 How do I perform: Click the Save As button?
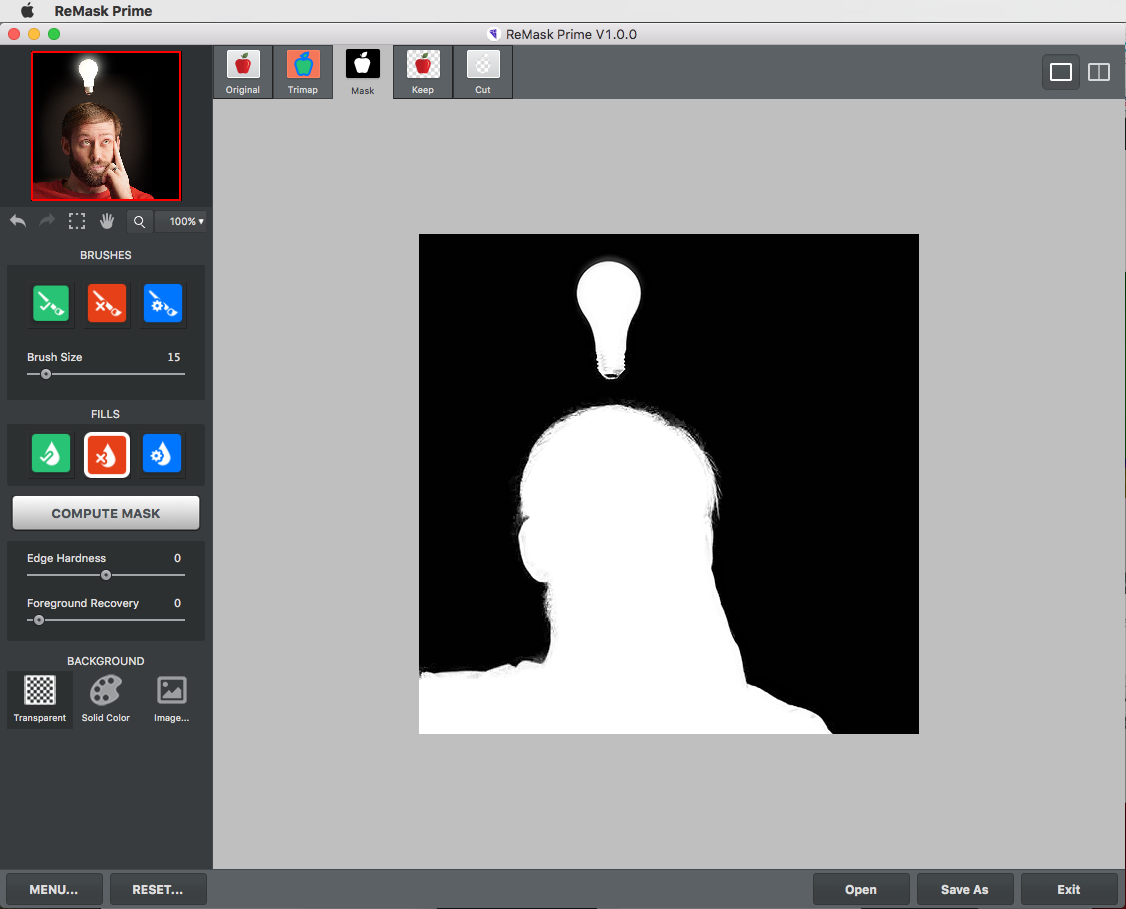(964, 889)
